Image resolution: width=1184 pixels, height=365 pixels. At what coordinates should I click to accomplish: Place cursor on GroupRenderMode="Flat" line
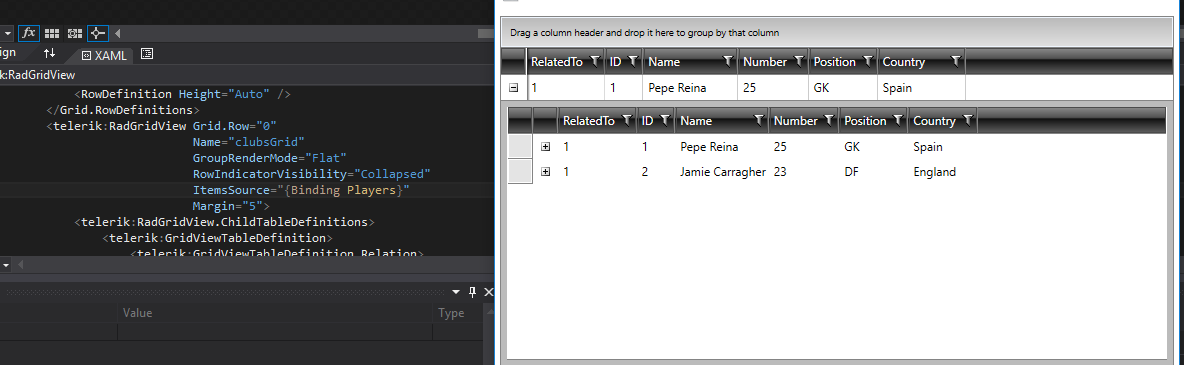269,157
